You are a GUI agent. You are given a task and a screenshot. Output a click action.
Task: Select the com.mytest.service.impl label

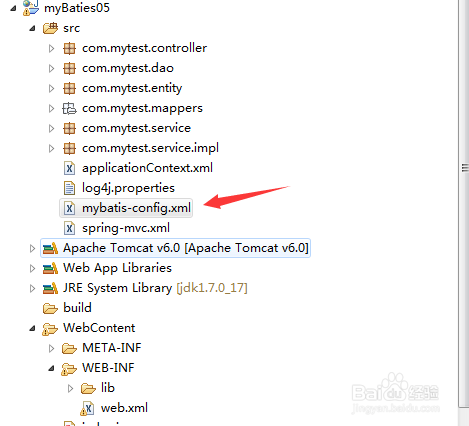tap(150, 148)
